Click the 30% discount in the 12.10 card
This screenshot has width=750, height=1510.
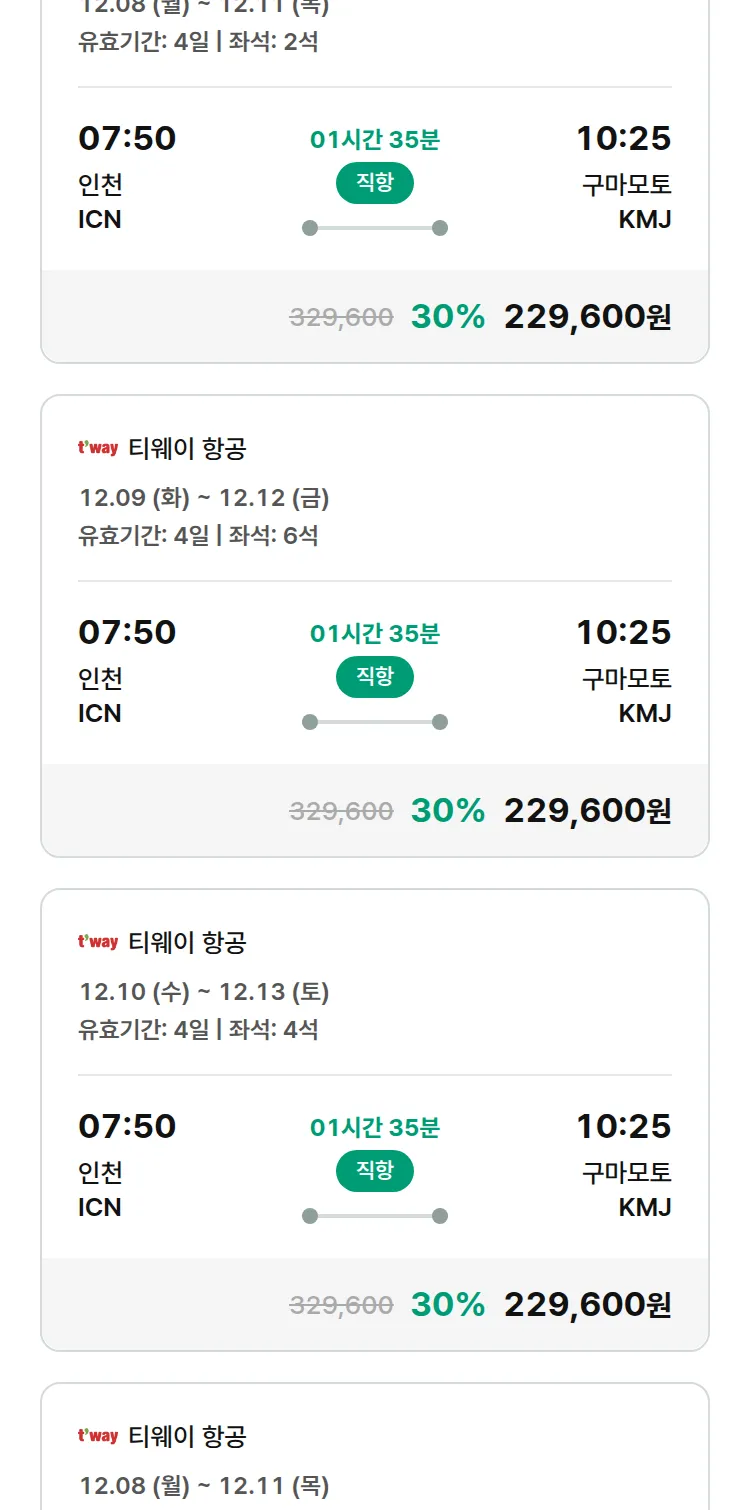(x=447, y=1304)
